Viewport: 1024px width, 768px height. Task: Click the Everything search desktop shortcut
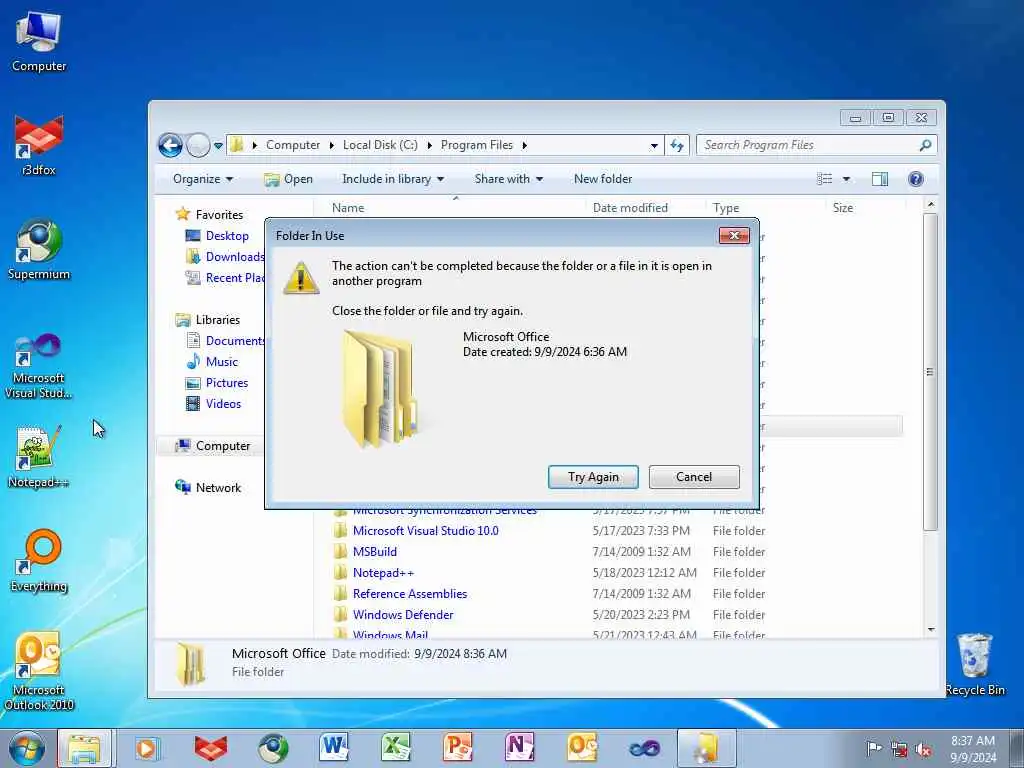pos(39,560)
